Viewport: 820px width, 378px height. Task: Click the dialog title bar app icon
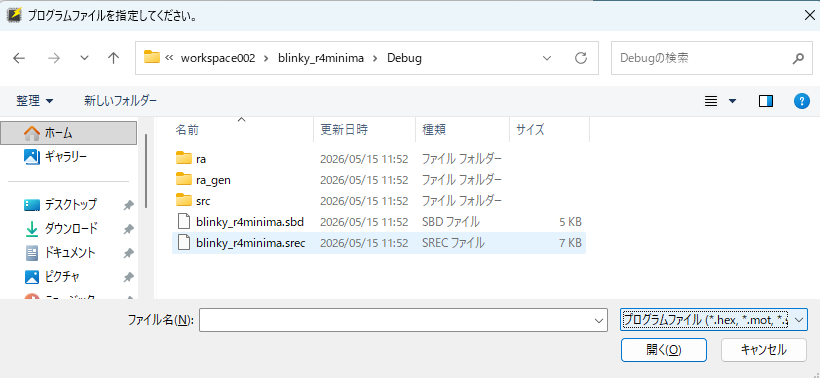[x=14, y=15]
